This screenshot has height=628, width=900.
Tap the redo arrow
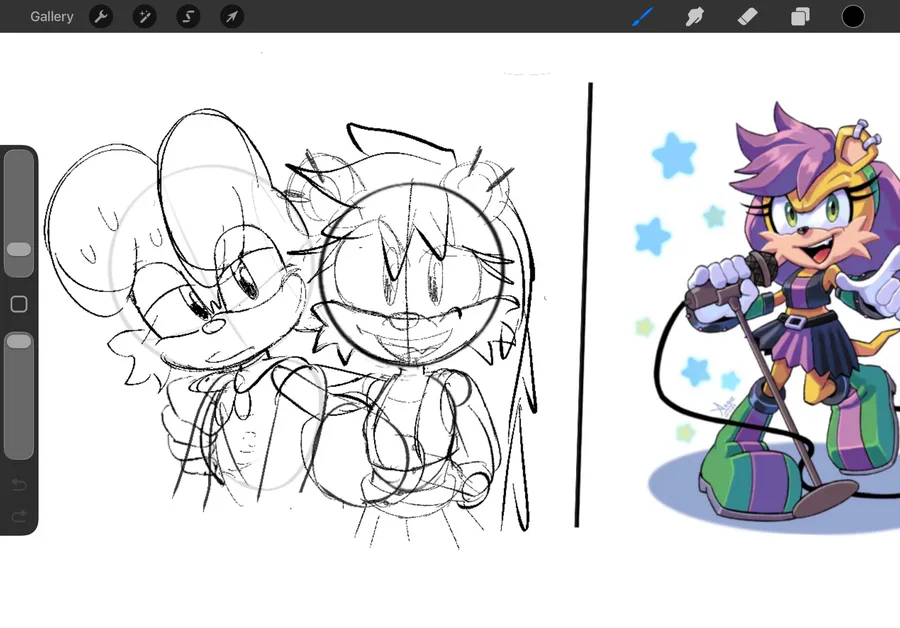click(19, 517)
